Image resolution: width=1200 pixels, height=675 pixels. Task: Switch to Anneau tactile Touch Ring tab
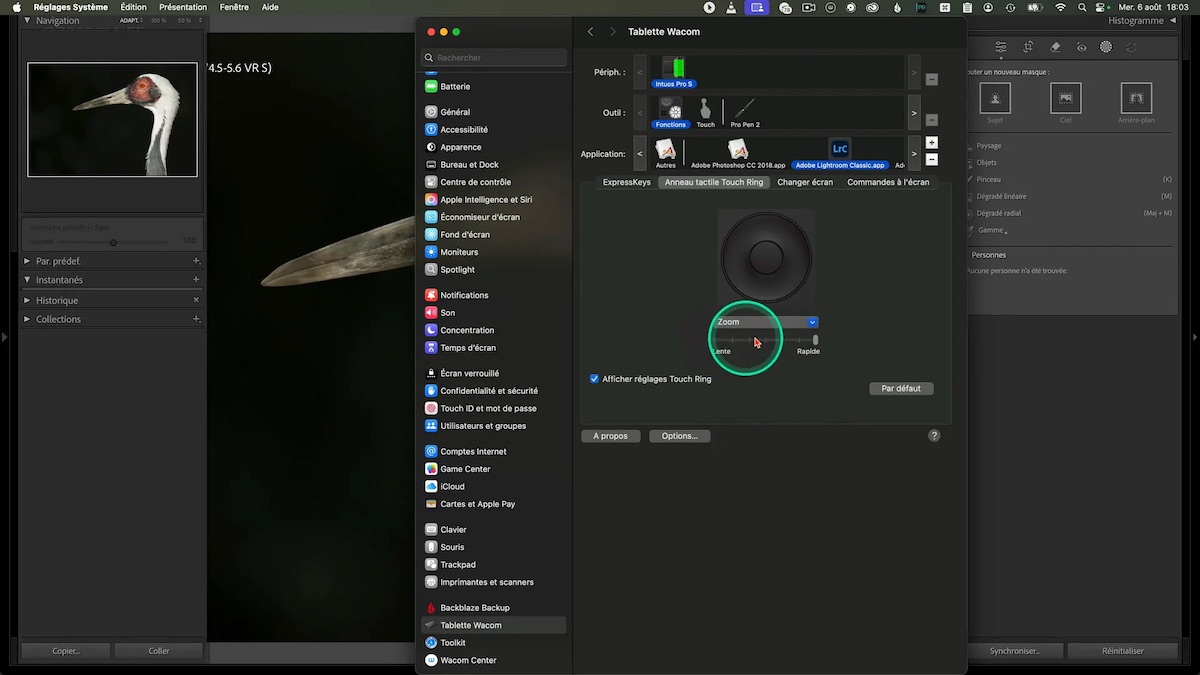click(714, 182)
